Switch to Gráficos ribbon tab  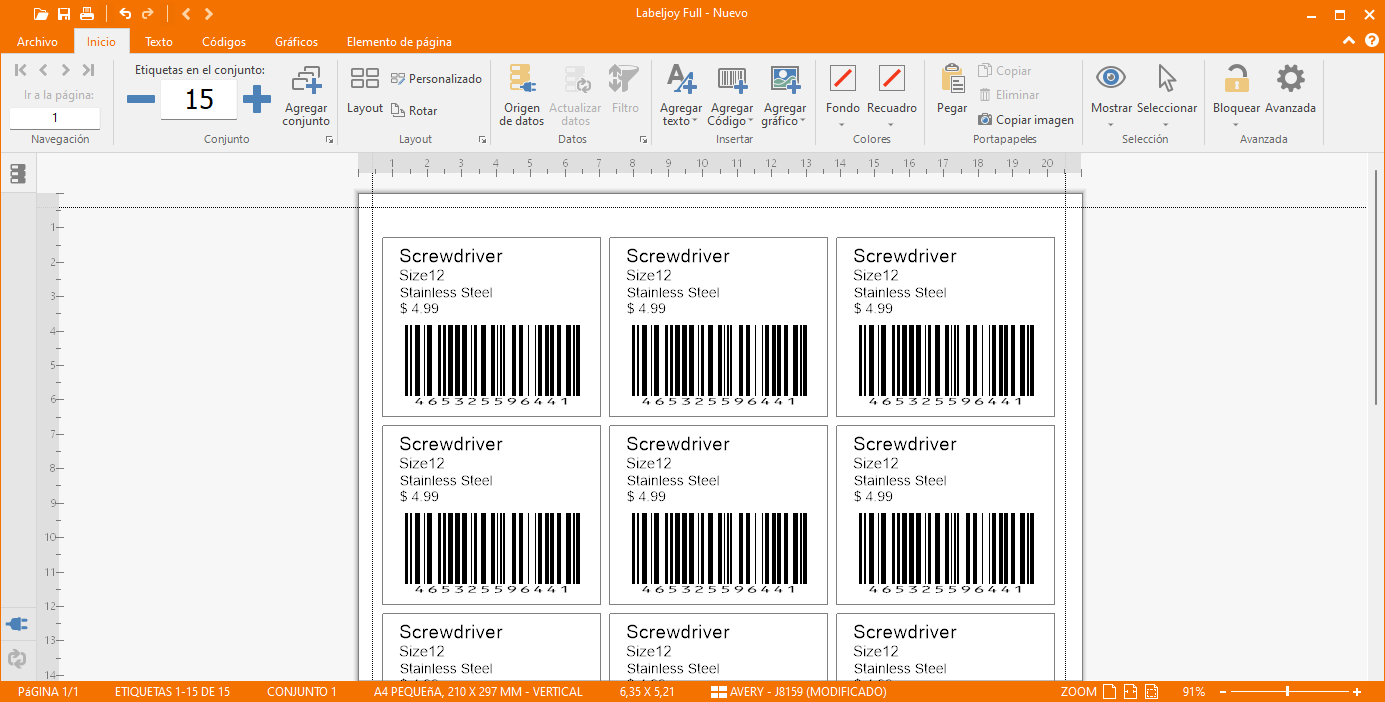pos(297,42)
